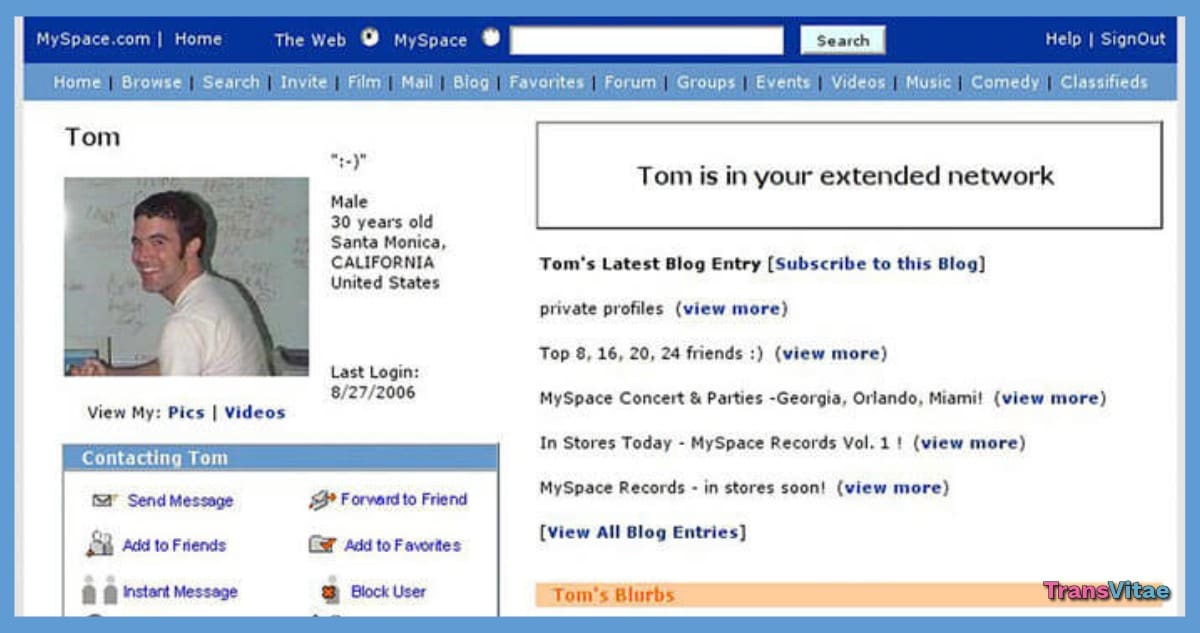Click Subscribe to this Blog link
Screen dimensions: 1200x633
pos(876,264)
